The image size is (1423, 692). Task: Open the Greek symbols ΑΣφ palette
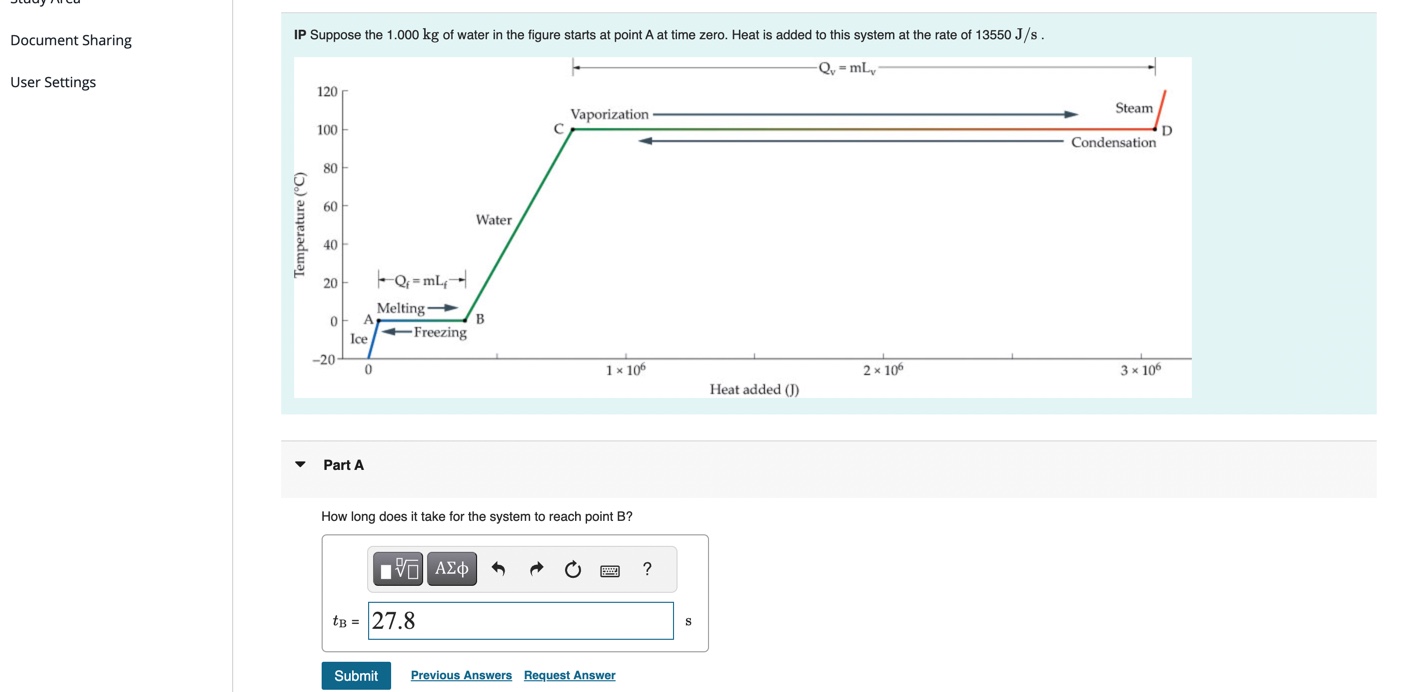[x=450, y=568]
